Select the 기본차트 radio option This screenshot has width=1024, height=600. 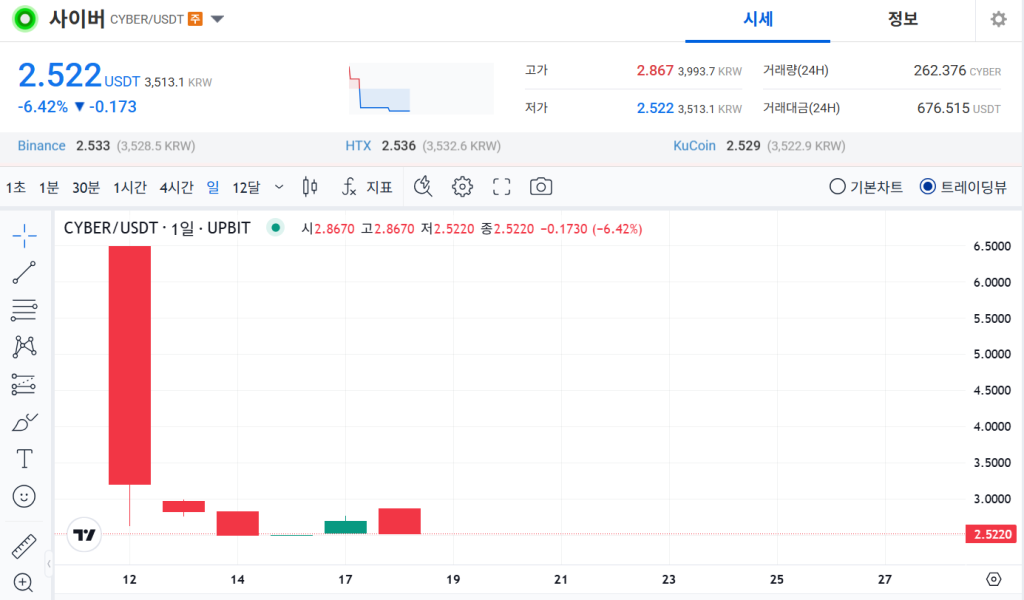(x=837, y=187)
